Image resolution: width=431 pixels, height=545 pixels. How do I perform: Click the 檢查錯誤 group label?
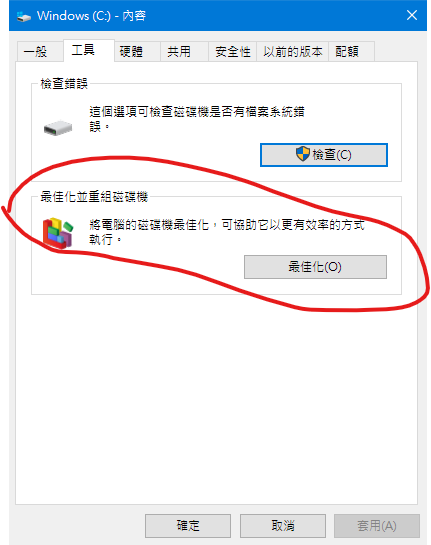pos(64,84)
